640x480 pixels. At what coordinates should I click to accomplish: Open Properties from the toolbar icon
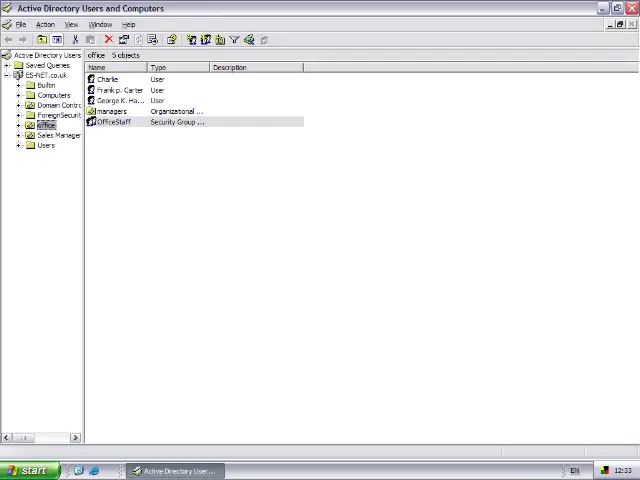124,40
